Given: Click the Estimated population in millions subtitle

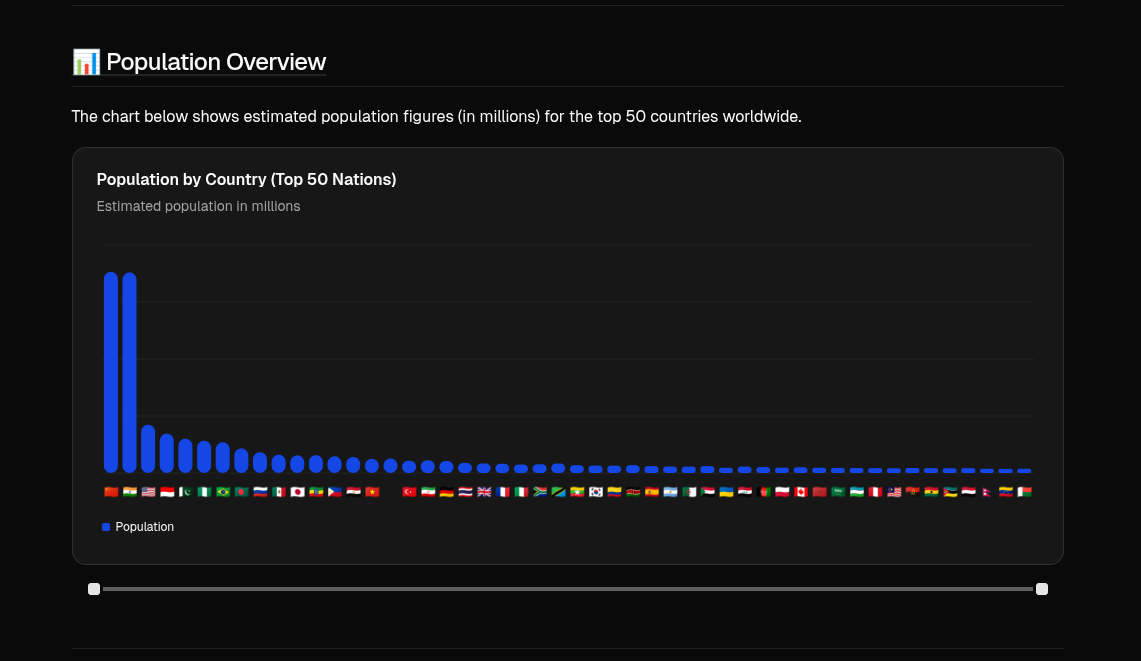Looking at the screenshot, I should coord(198,206).
